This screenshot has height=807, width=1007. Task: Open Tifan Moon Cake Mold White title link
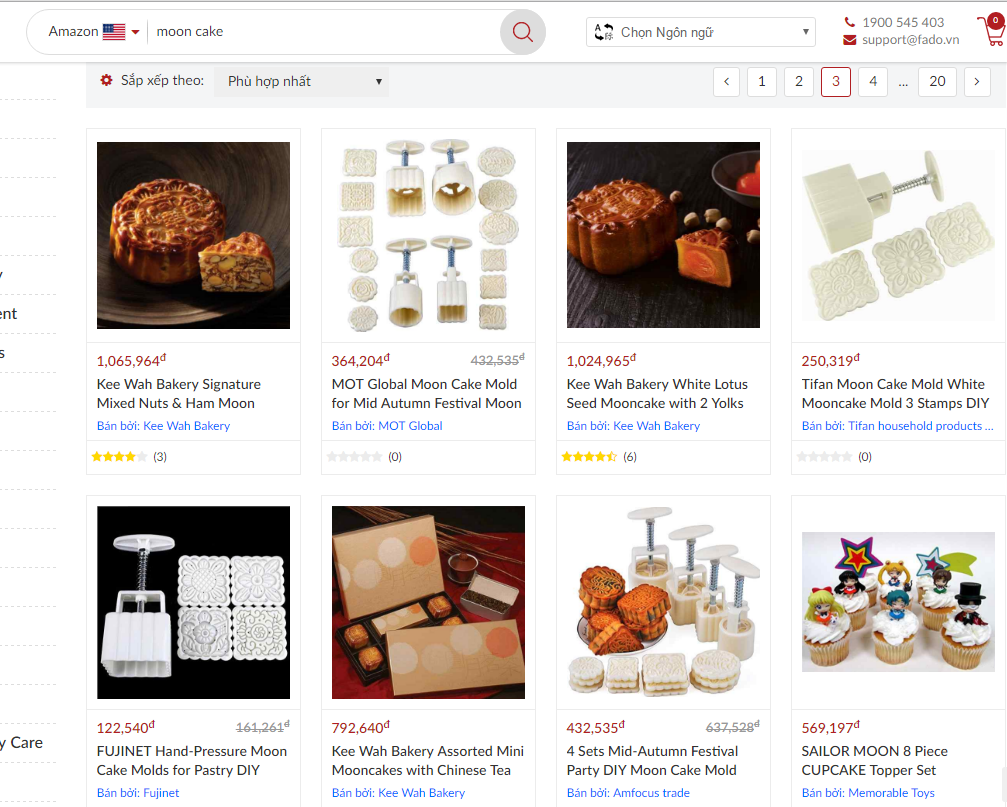click(895, 394)
